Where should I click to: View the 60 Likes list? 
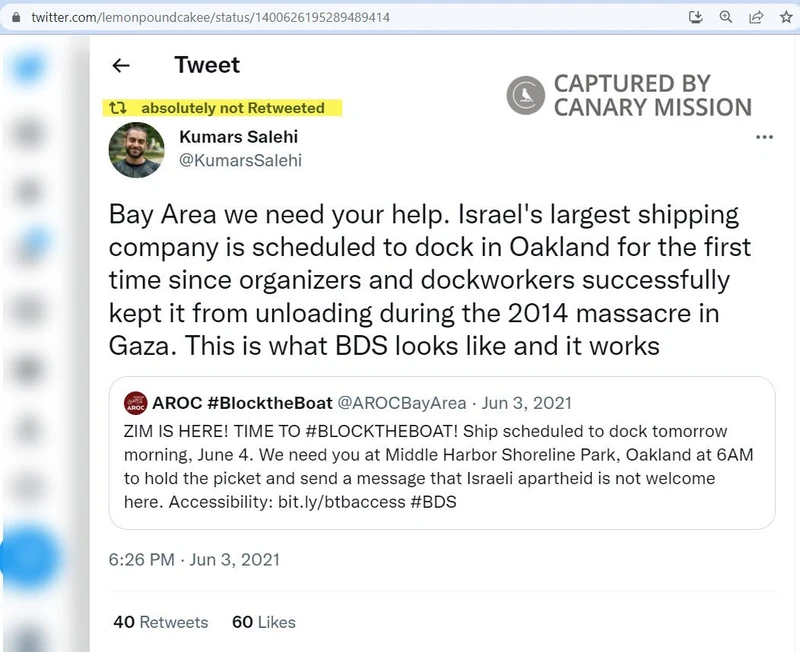264,622
